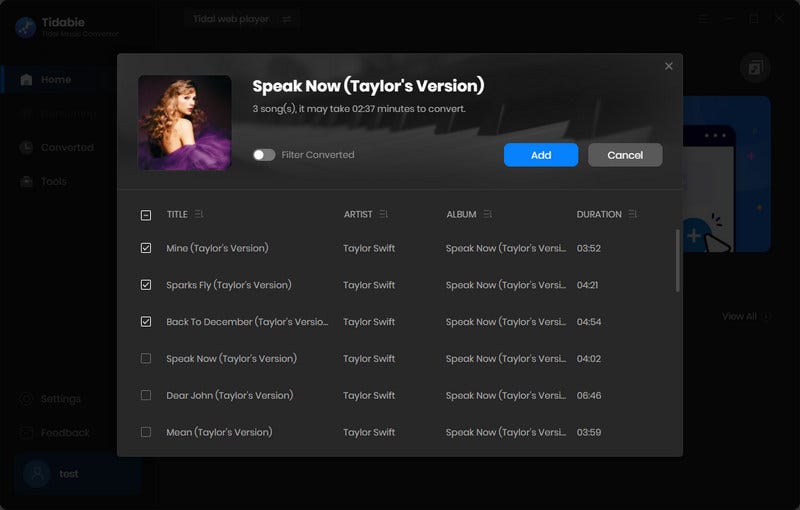Select the Sparks Fly (Taylor's Version) title
The height and width of the screenshot is (510, 800).
coord(229,285)
